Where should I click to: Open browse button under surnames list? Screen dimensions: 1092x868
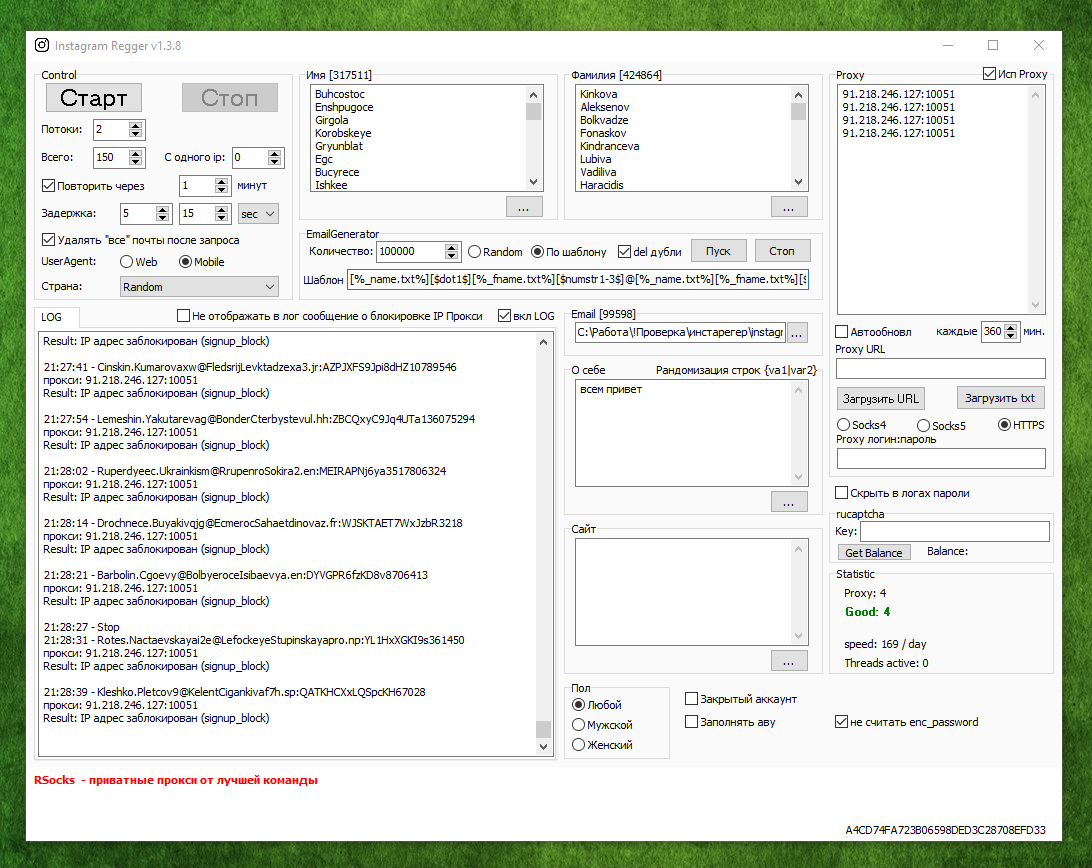(788, 207)
